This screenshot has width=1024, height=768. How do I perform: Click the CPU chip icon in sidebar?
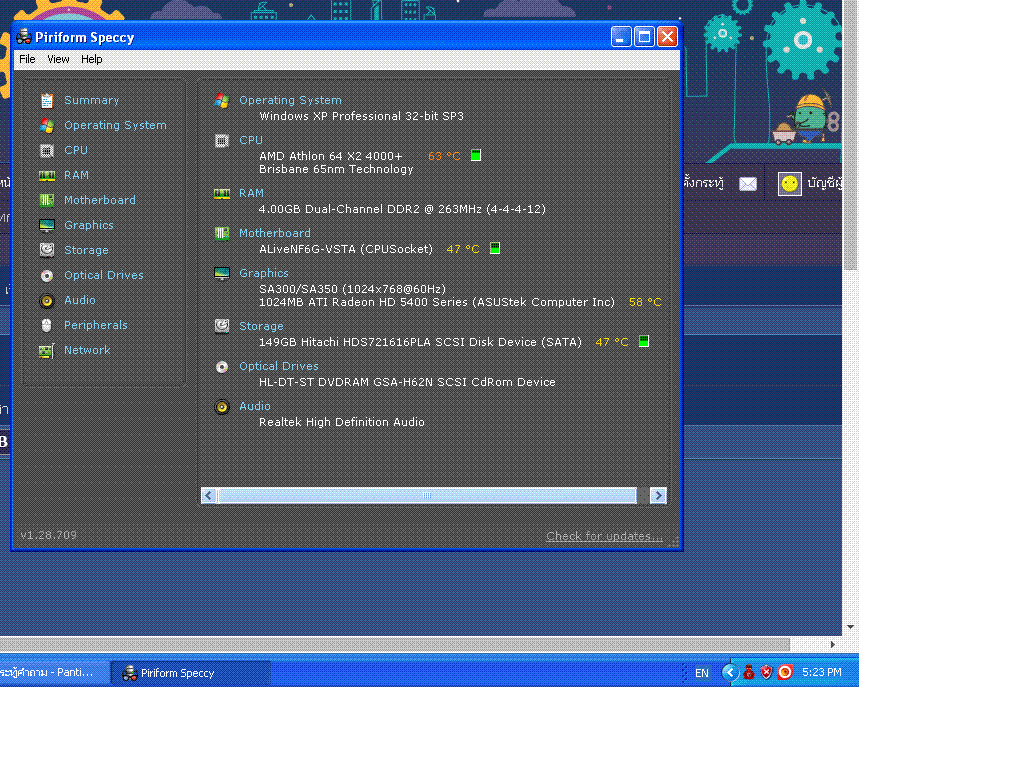[x=46, y=151]
